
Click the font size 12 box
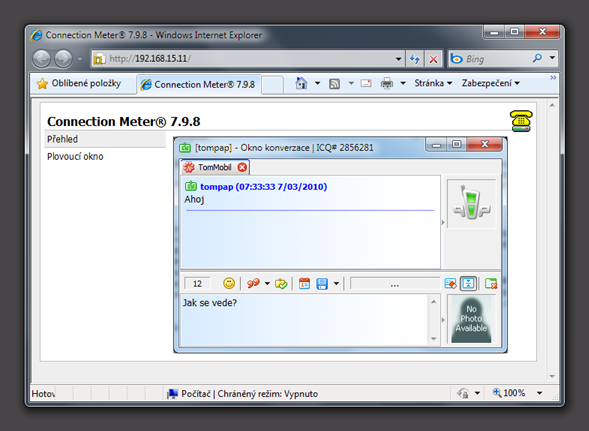(x=197, y=283)
